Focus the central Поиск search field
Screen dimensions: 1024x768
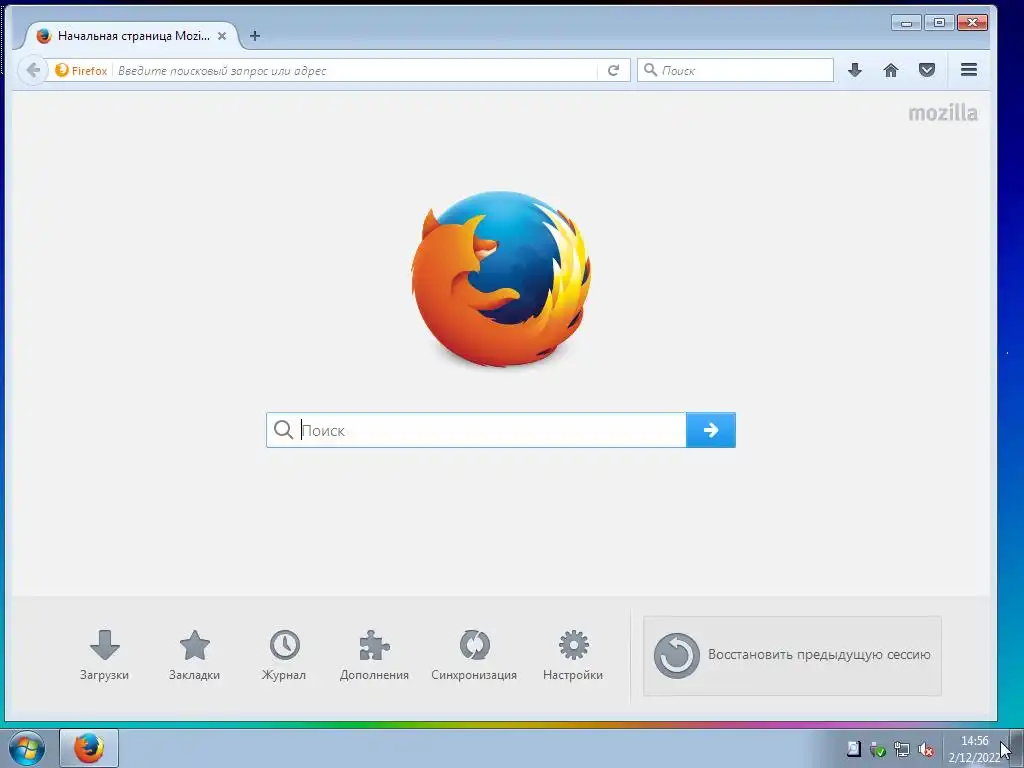[476, 430]
